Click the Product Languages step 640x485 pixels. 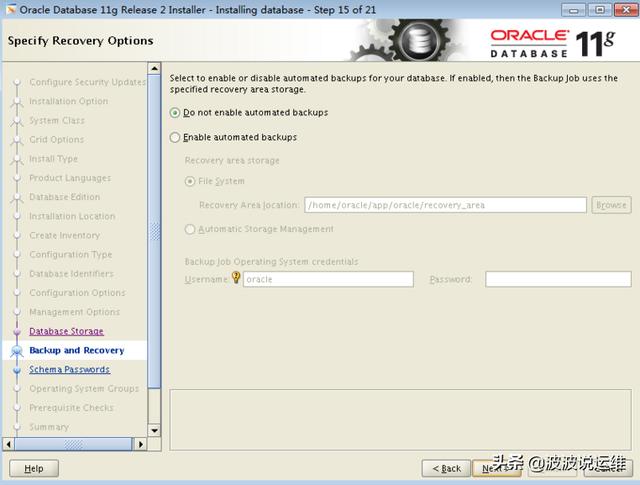[70, 178]
